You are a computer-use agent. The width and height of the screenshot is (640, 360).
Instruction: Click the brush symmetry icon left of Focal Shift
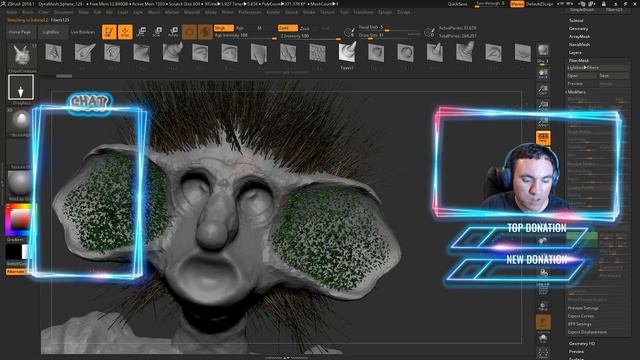349,32
